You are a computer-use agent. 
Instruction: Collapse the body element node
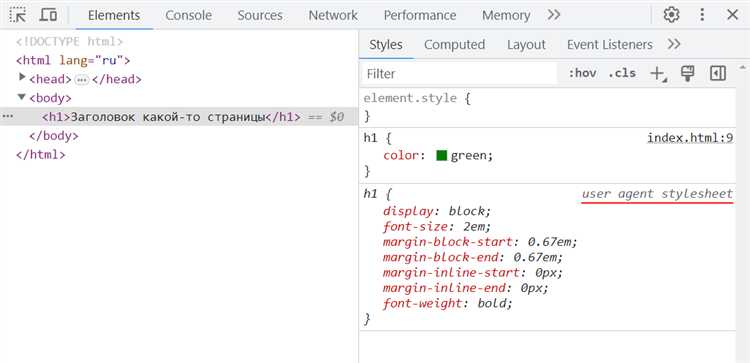coord(22,97)
